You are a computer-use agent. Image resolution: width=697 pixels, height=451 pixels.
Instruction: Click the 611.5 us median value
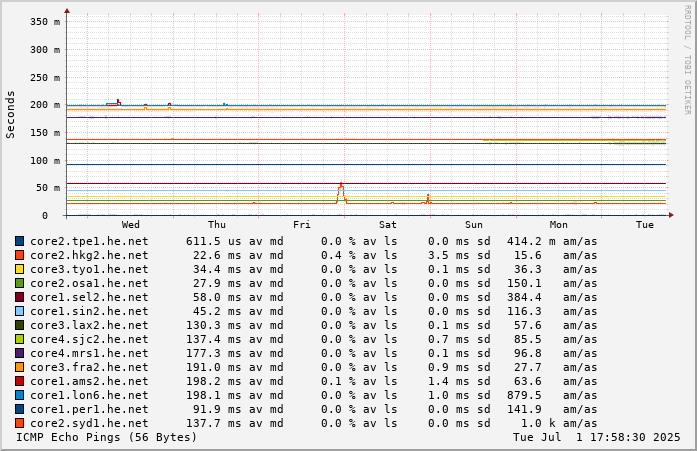coord(213,241)
